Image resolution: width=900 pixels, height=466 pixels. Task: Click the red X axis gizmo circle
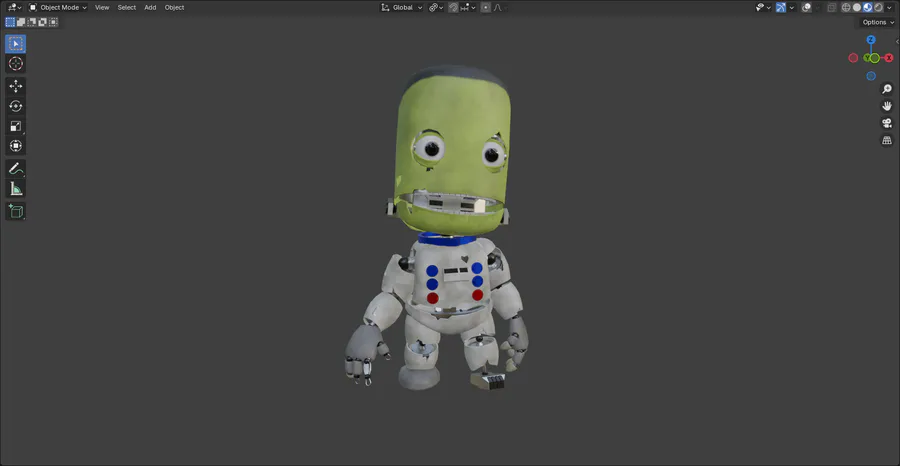tap(889, 58)
